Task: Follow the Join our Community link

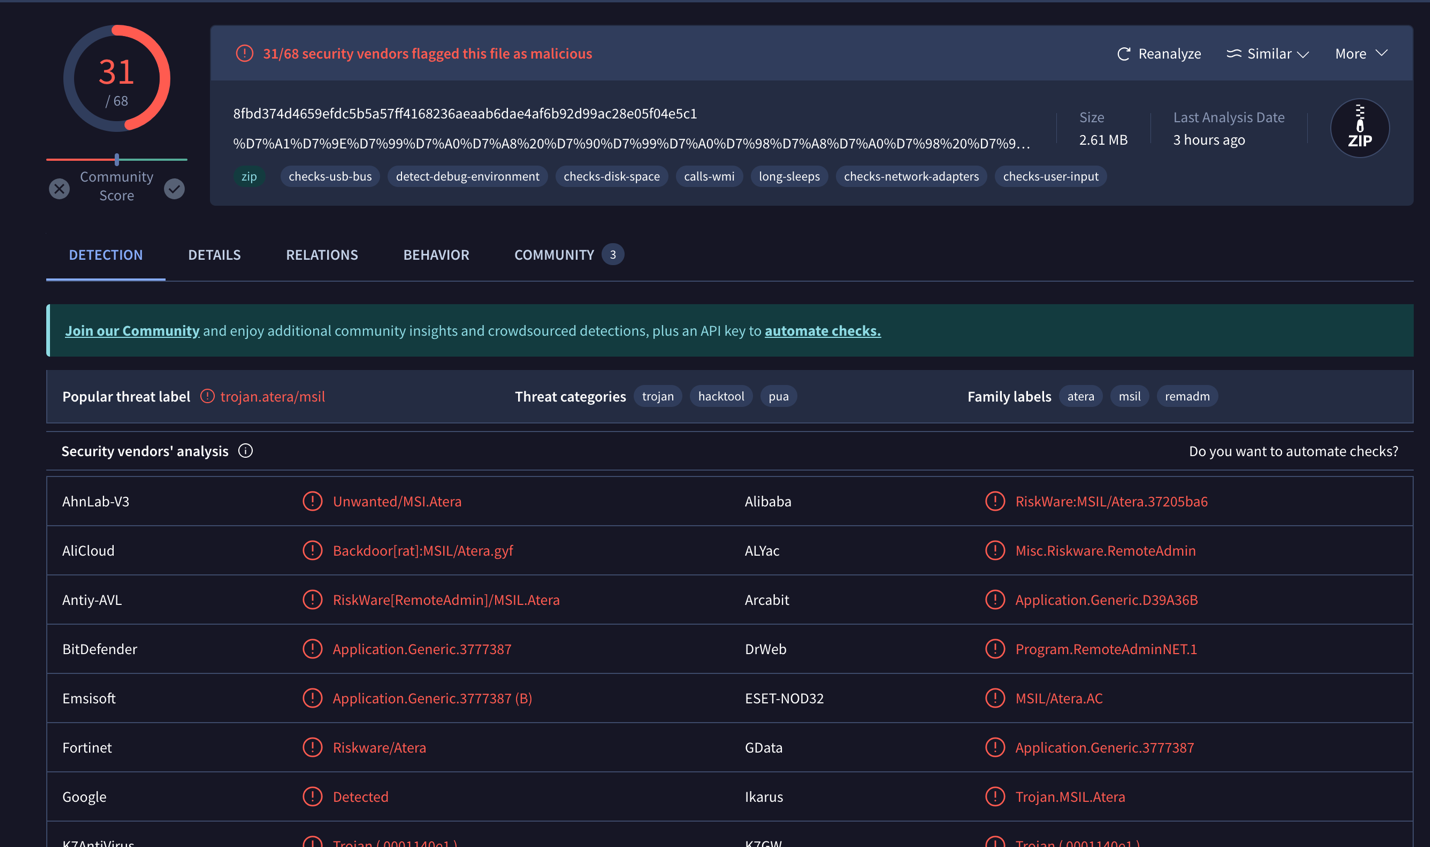Action: 132,331
